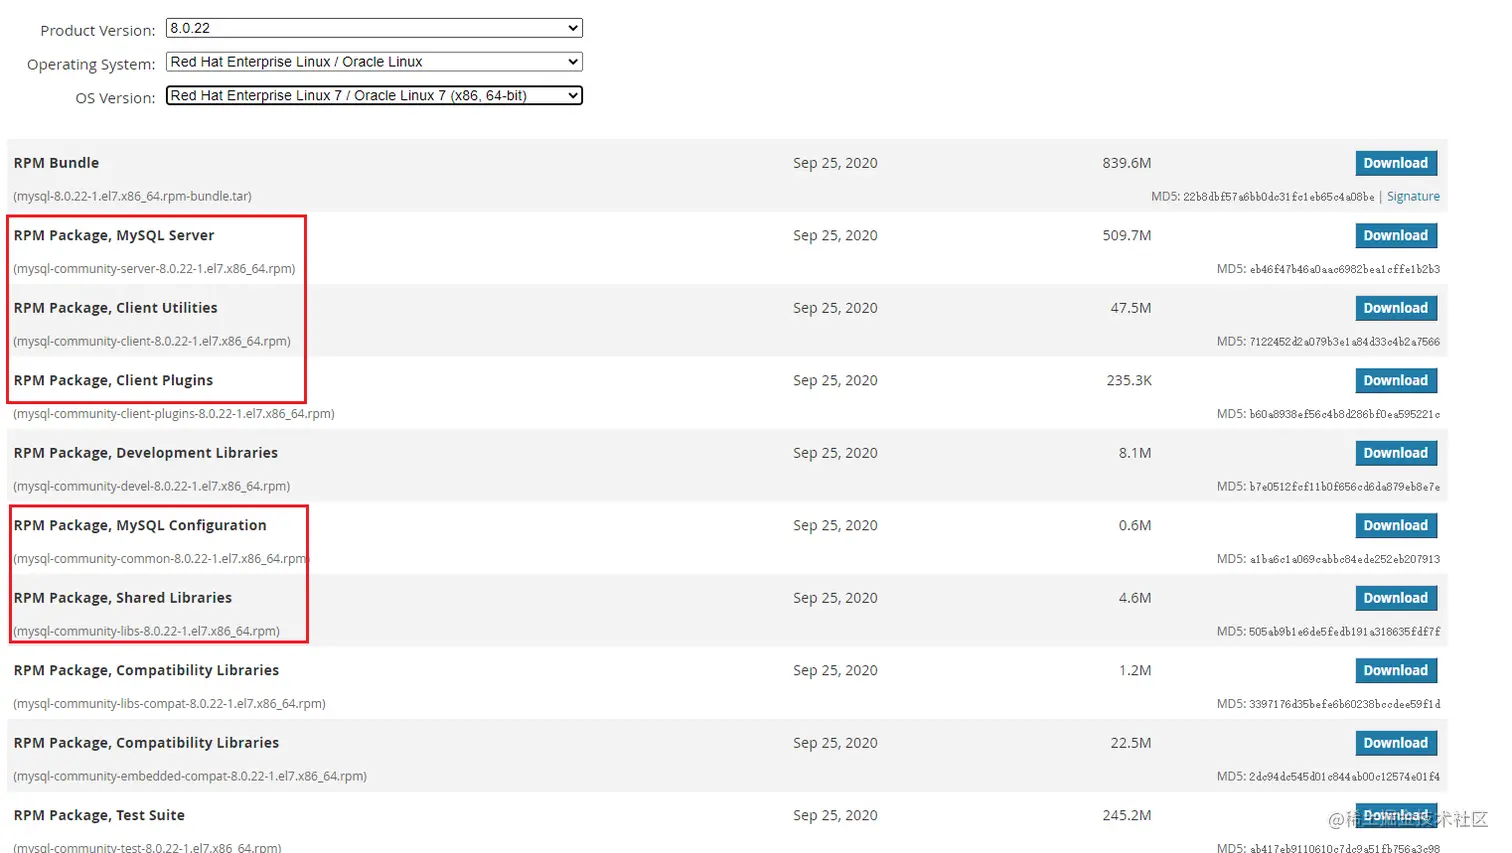Viewport: 1512px width, 853px height.
Task: Open the Signature link for RPM Bundle
Action: (1413, 197)
